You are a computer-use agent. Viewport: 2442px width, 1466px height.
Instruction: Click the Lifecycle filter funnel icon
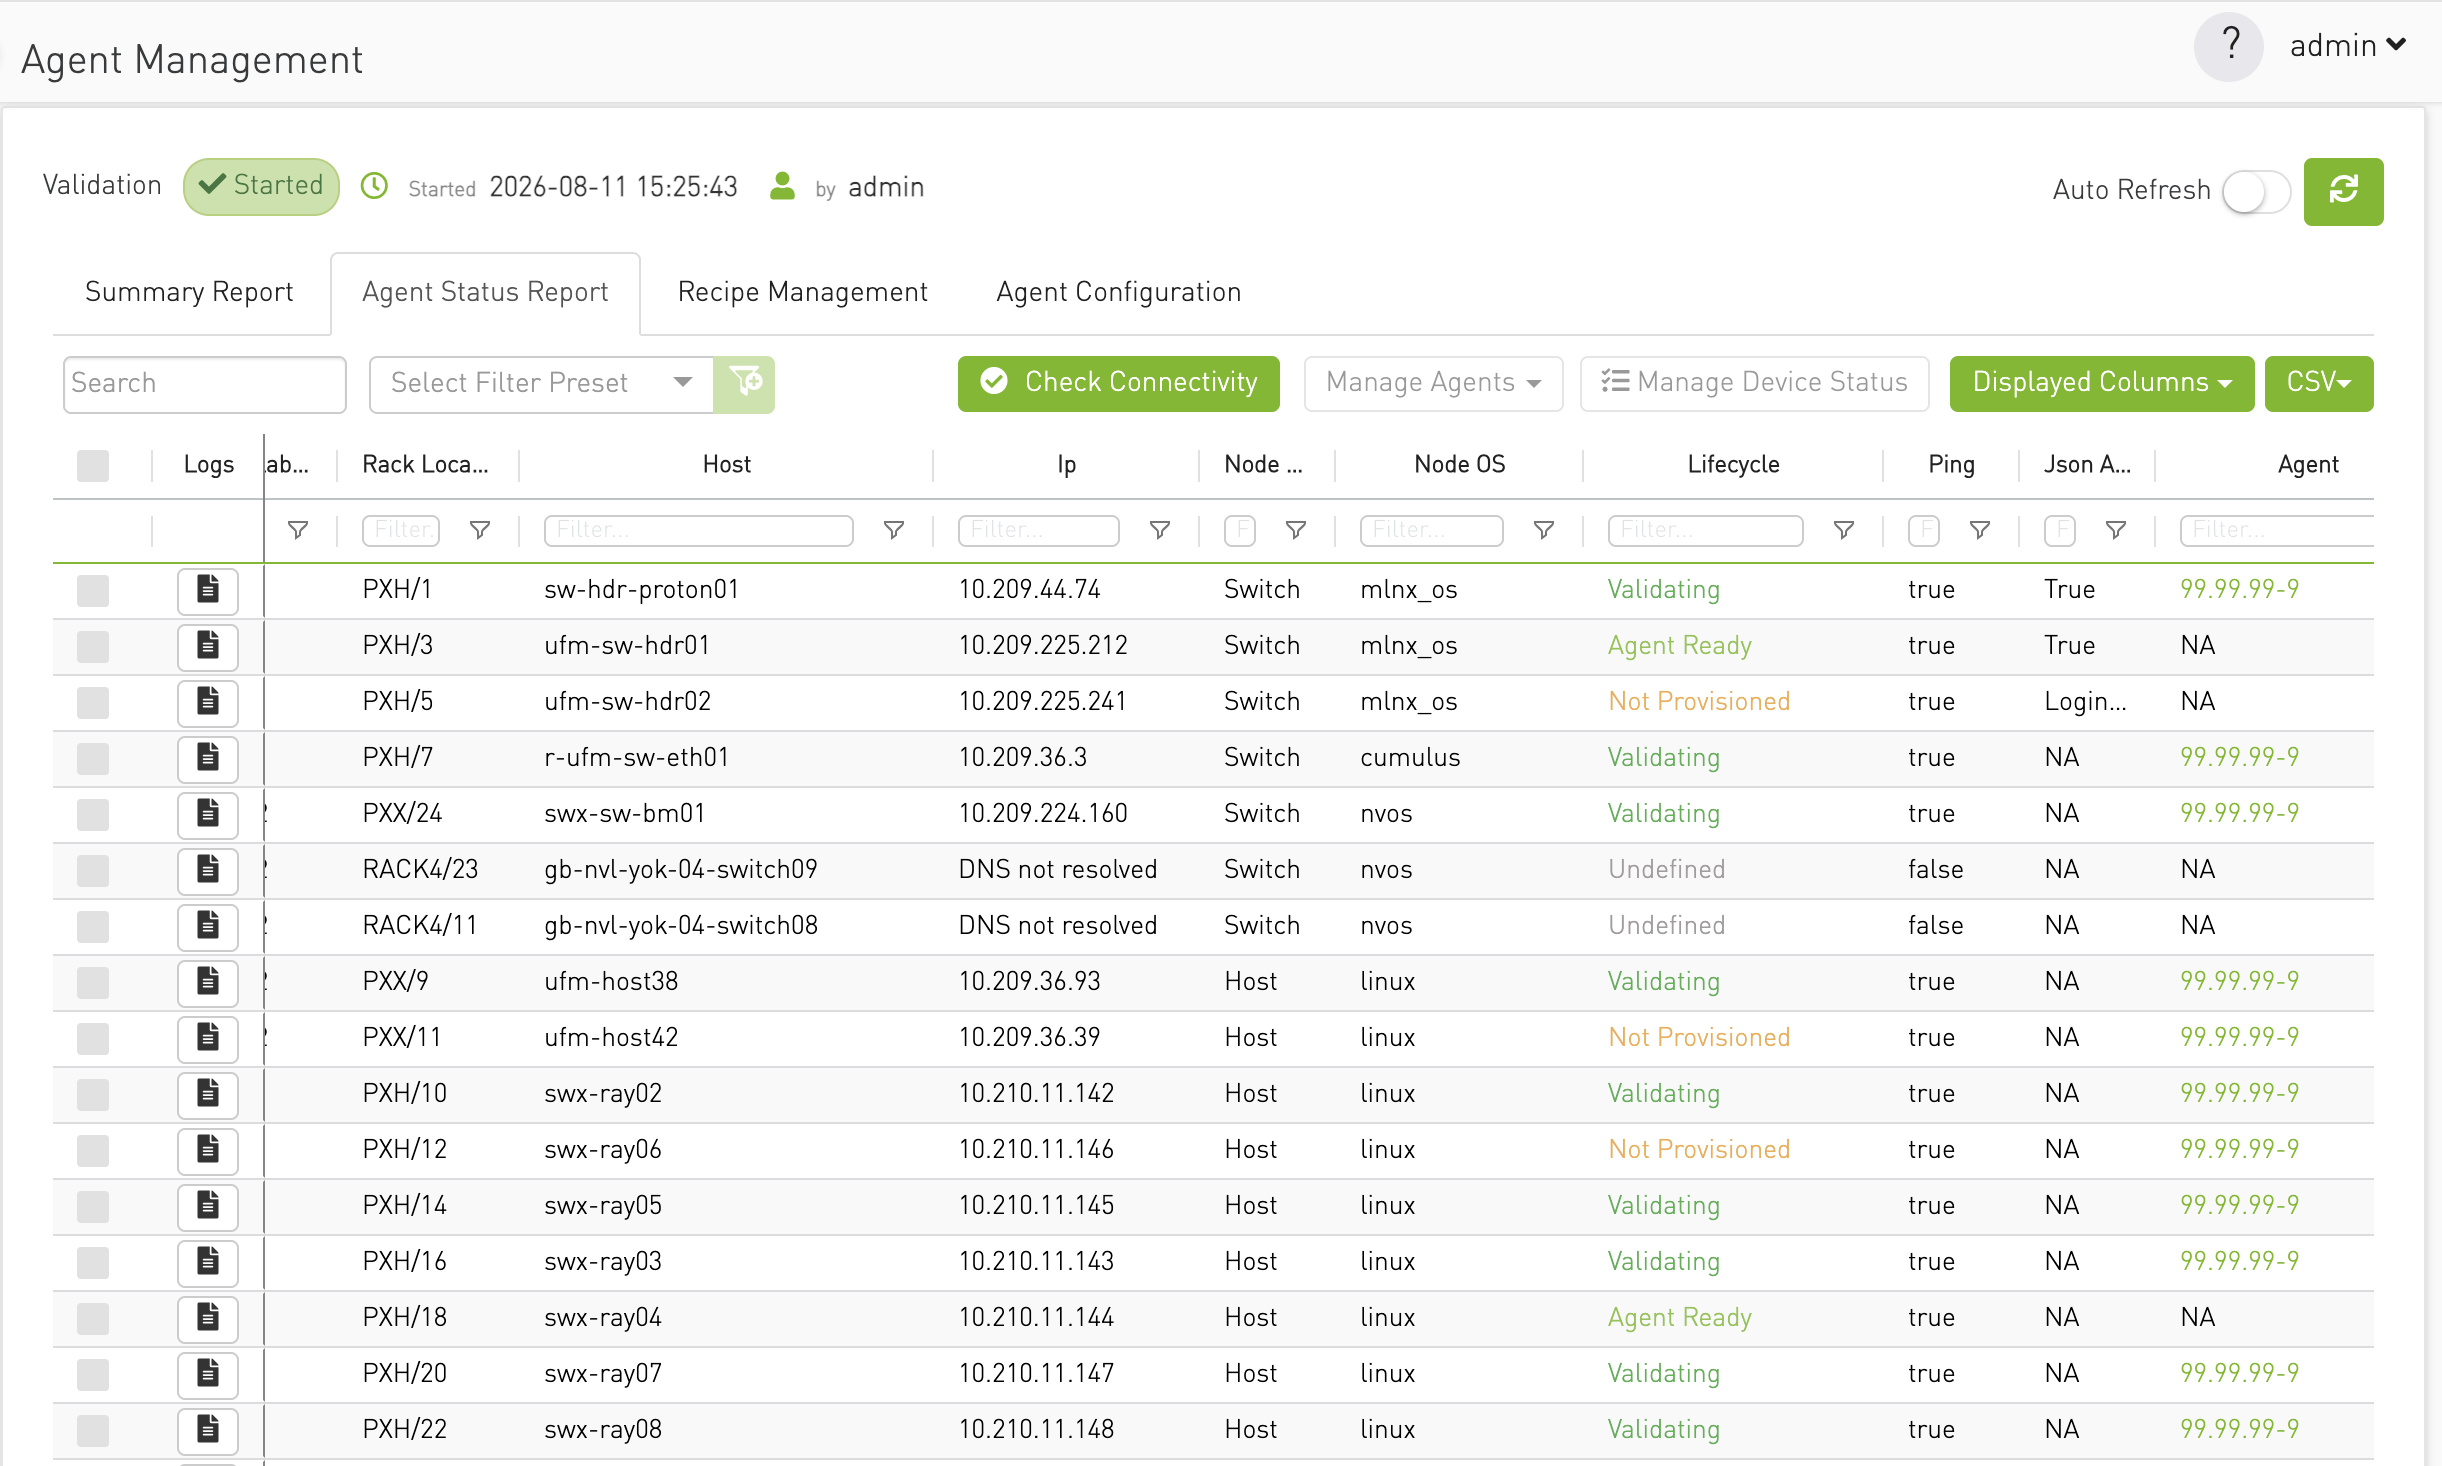pos(1844,530)
